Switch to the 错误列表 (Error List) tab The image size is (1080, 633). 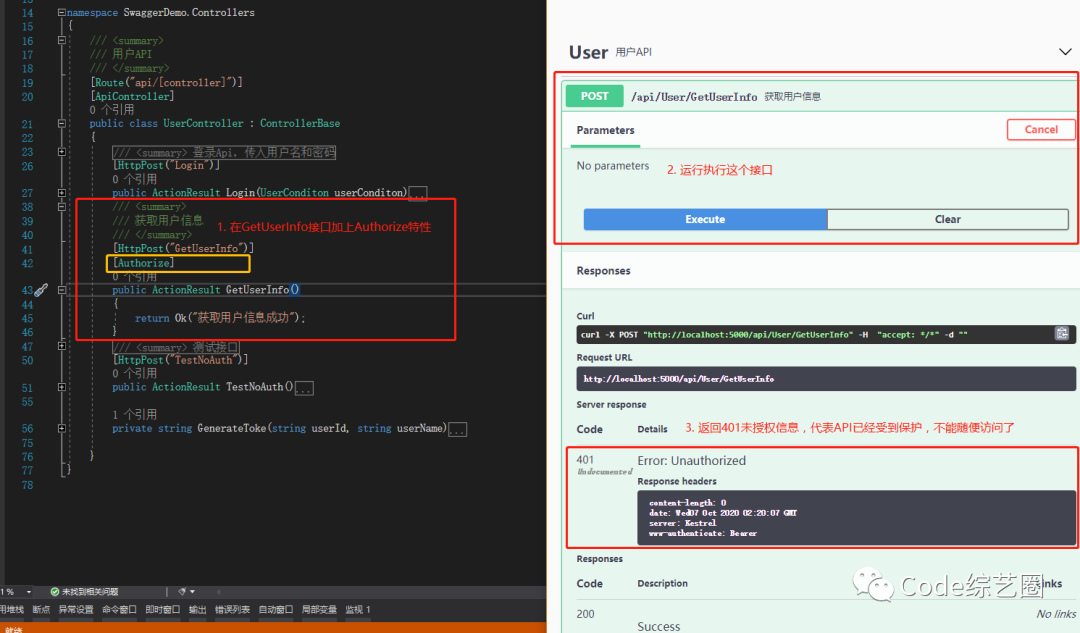(232, 610)
